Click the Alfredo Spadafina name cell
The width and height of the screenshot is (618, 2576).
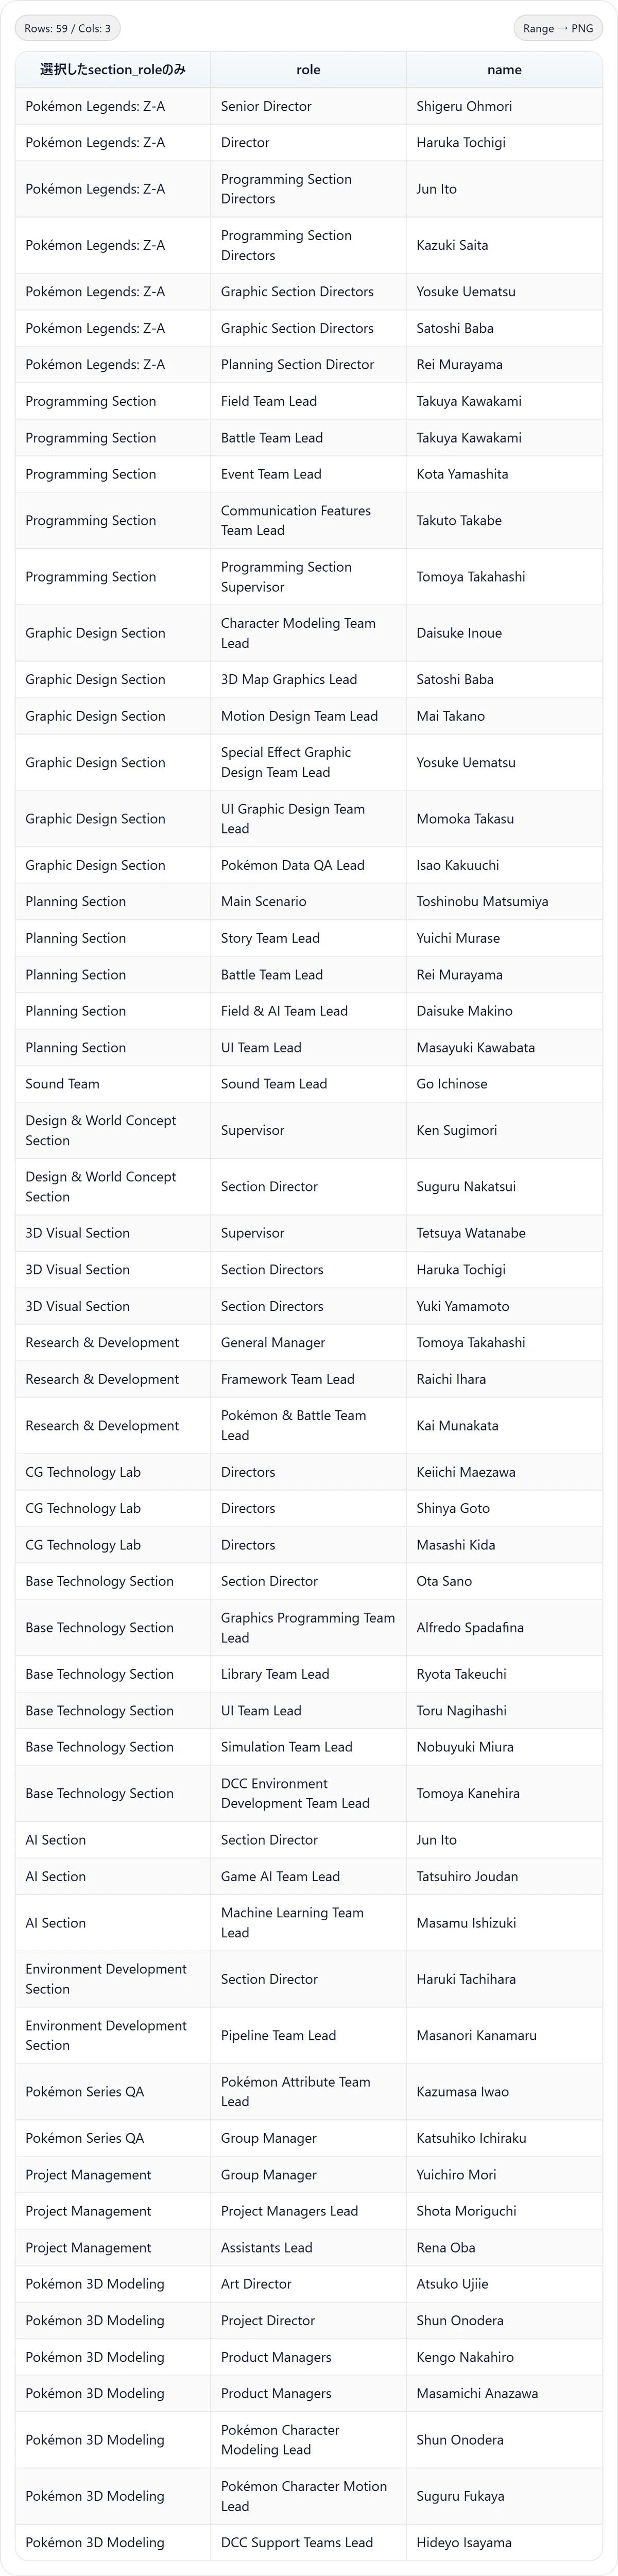(504, 1628)
